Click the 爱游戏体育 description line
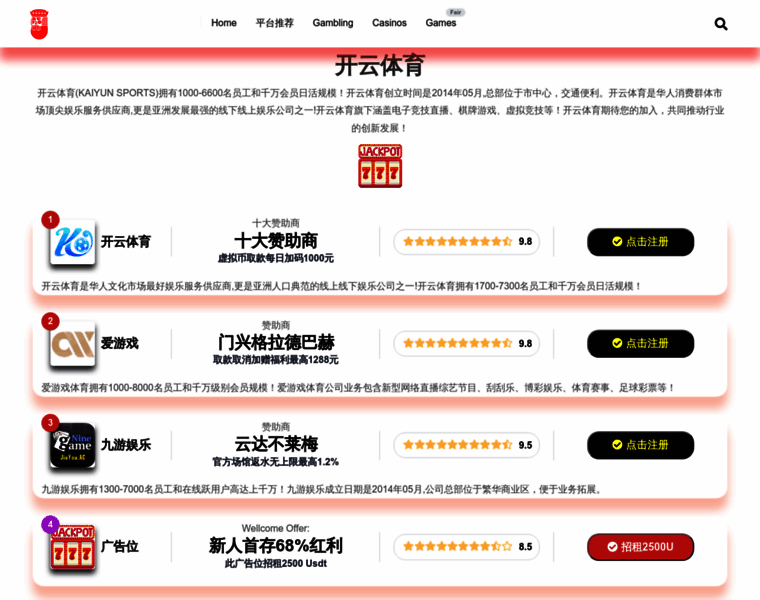760x600 pixels. [358, 388]
